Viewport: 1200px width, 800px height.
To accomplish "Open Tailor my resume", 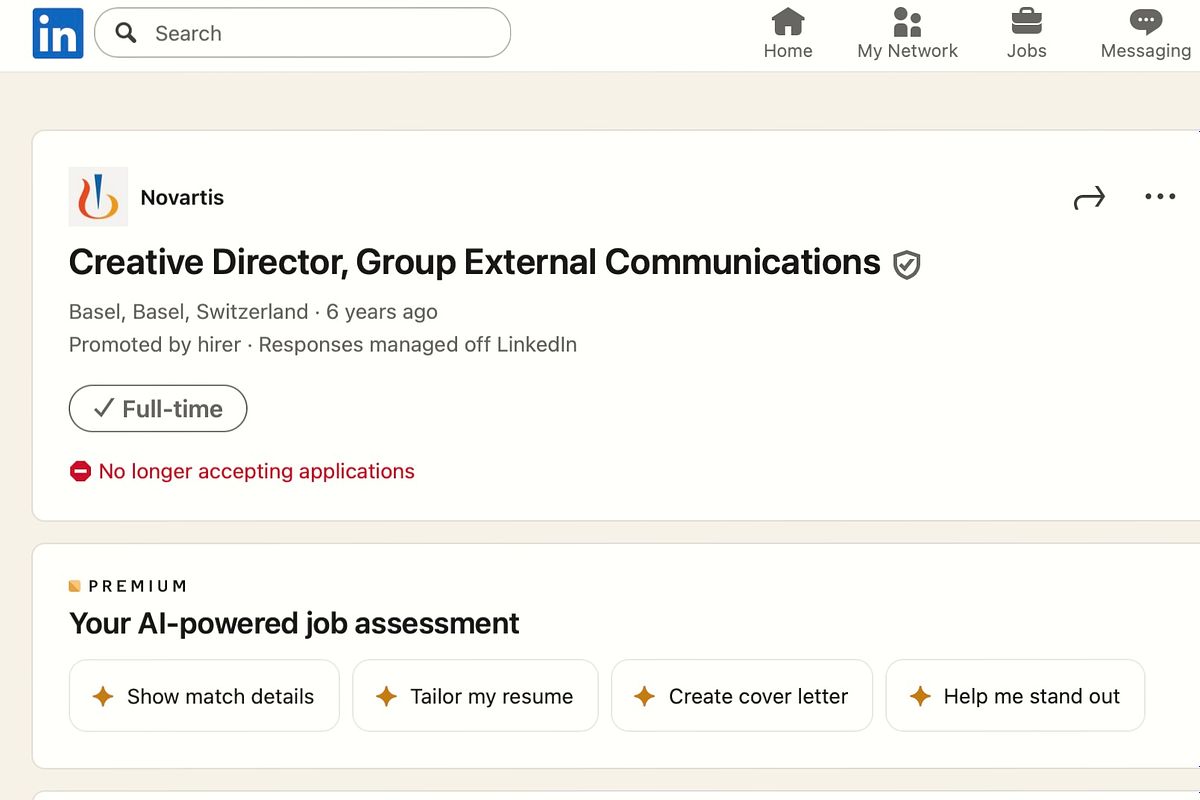I will [475, 696].
